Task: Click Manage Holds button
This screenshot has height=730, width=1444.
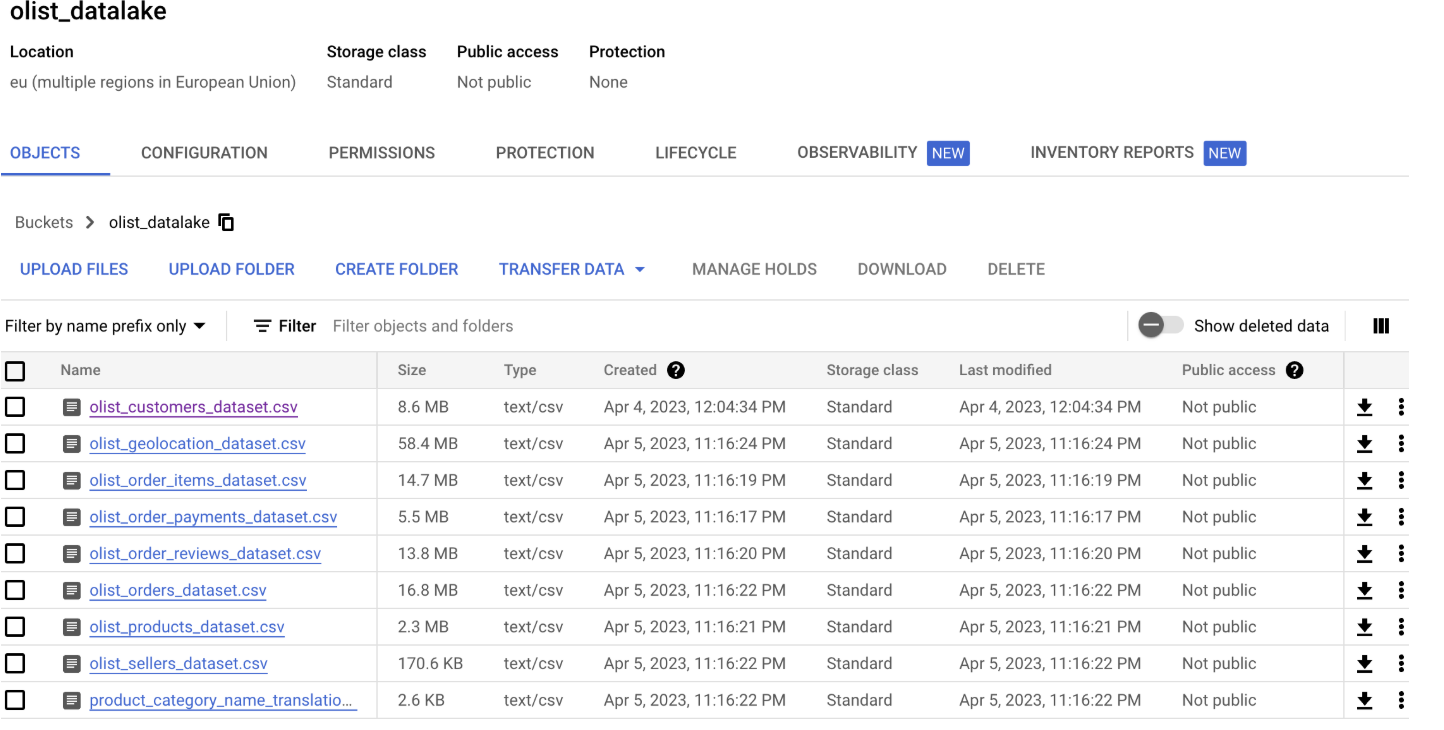Action: coord(755,269)
